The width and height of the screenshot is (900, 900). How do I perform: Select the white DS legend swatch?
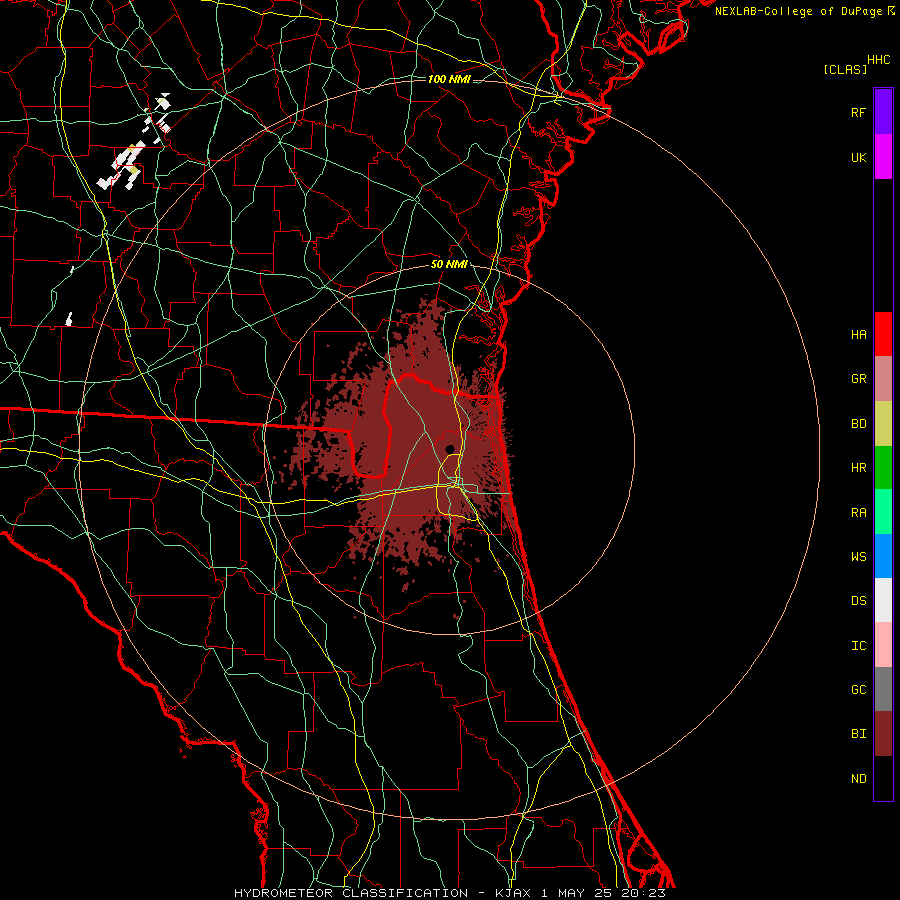tap(883, 600)
